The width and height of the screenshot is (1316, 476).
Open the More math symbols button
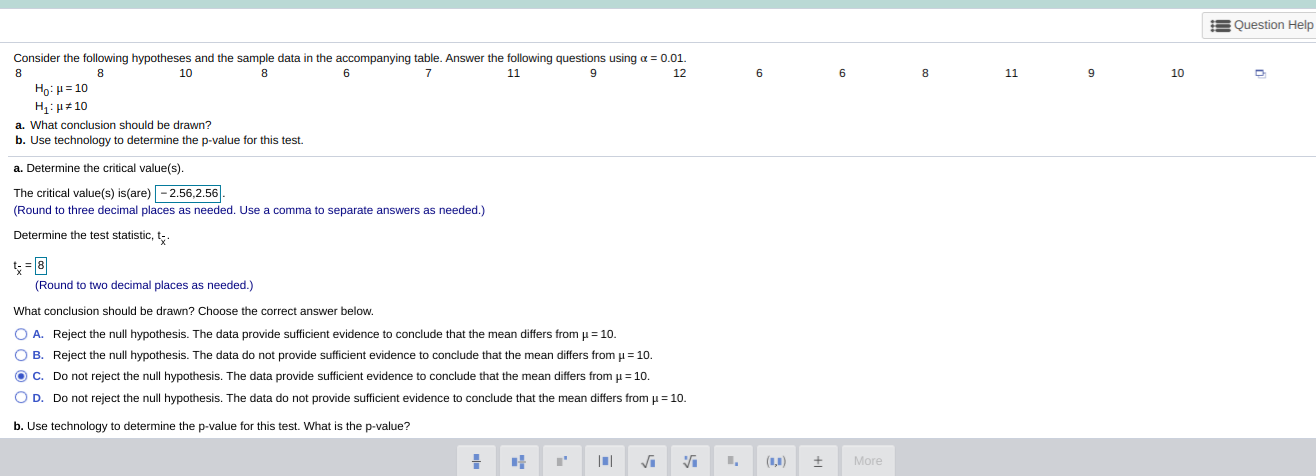[868, 461]
